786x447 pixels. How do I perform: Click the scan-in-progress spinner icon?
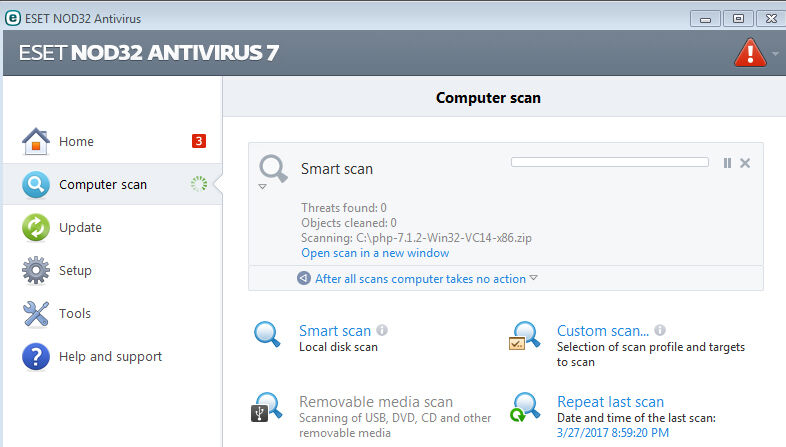(x=199, y=184)
